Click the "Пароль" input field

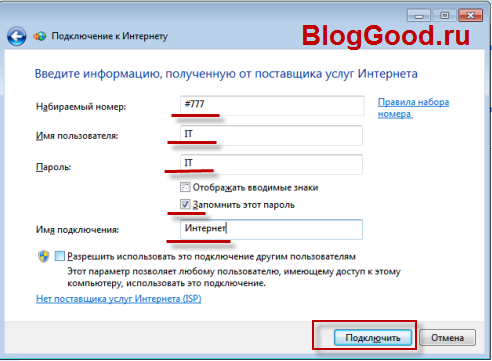click(271, 164)
